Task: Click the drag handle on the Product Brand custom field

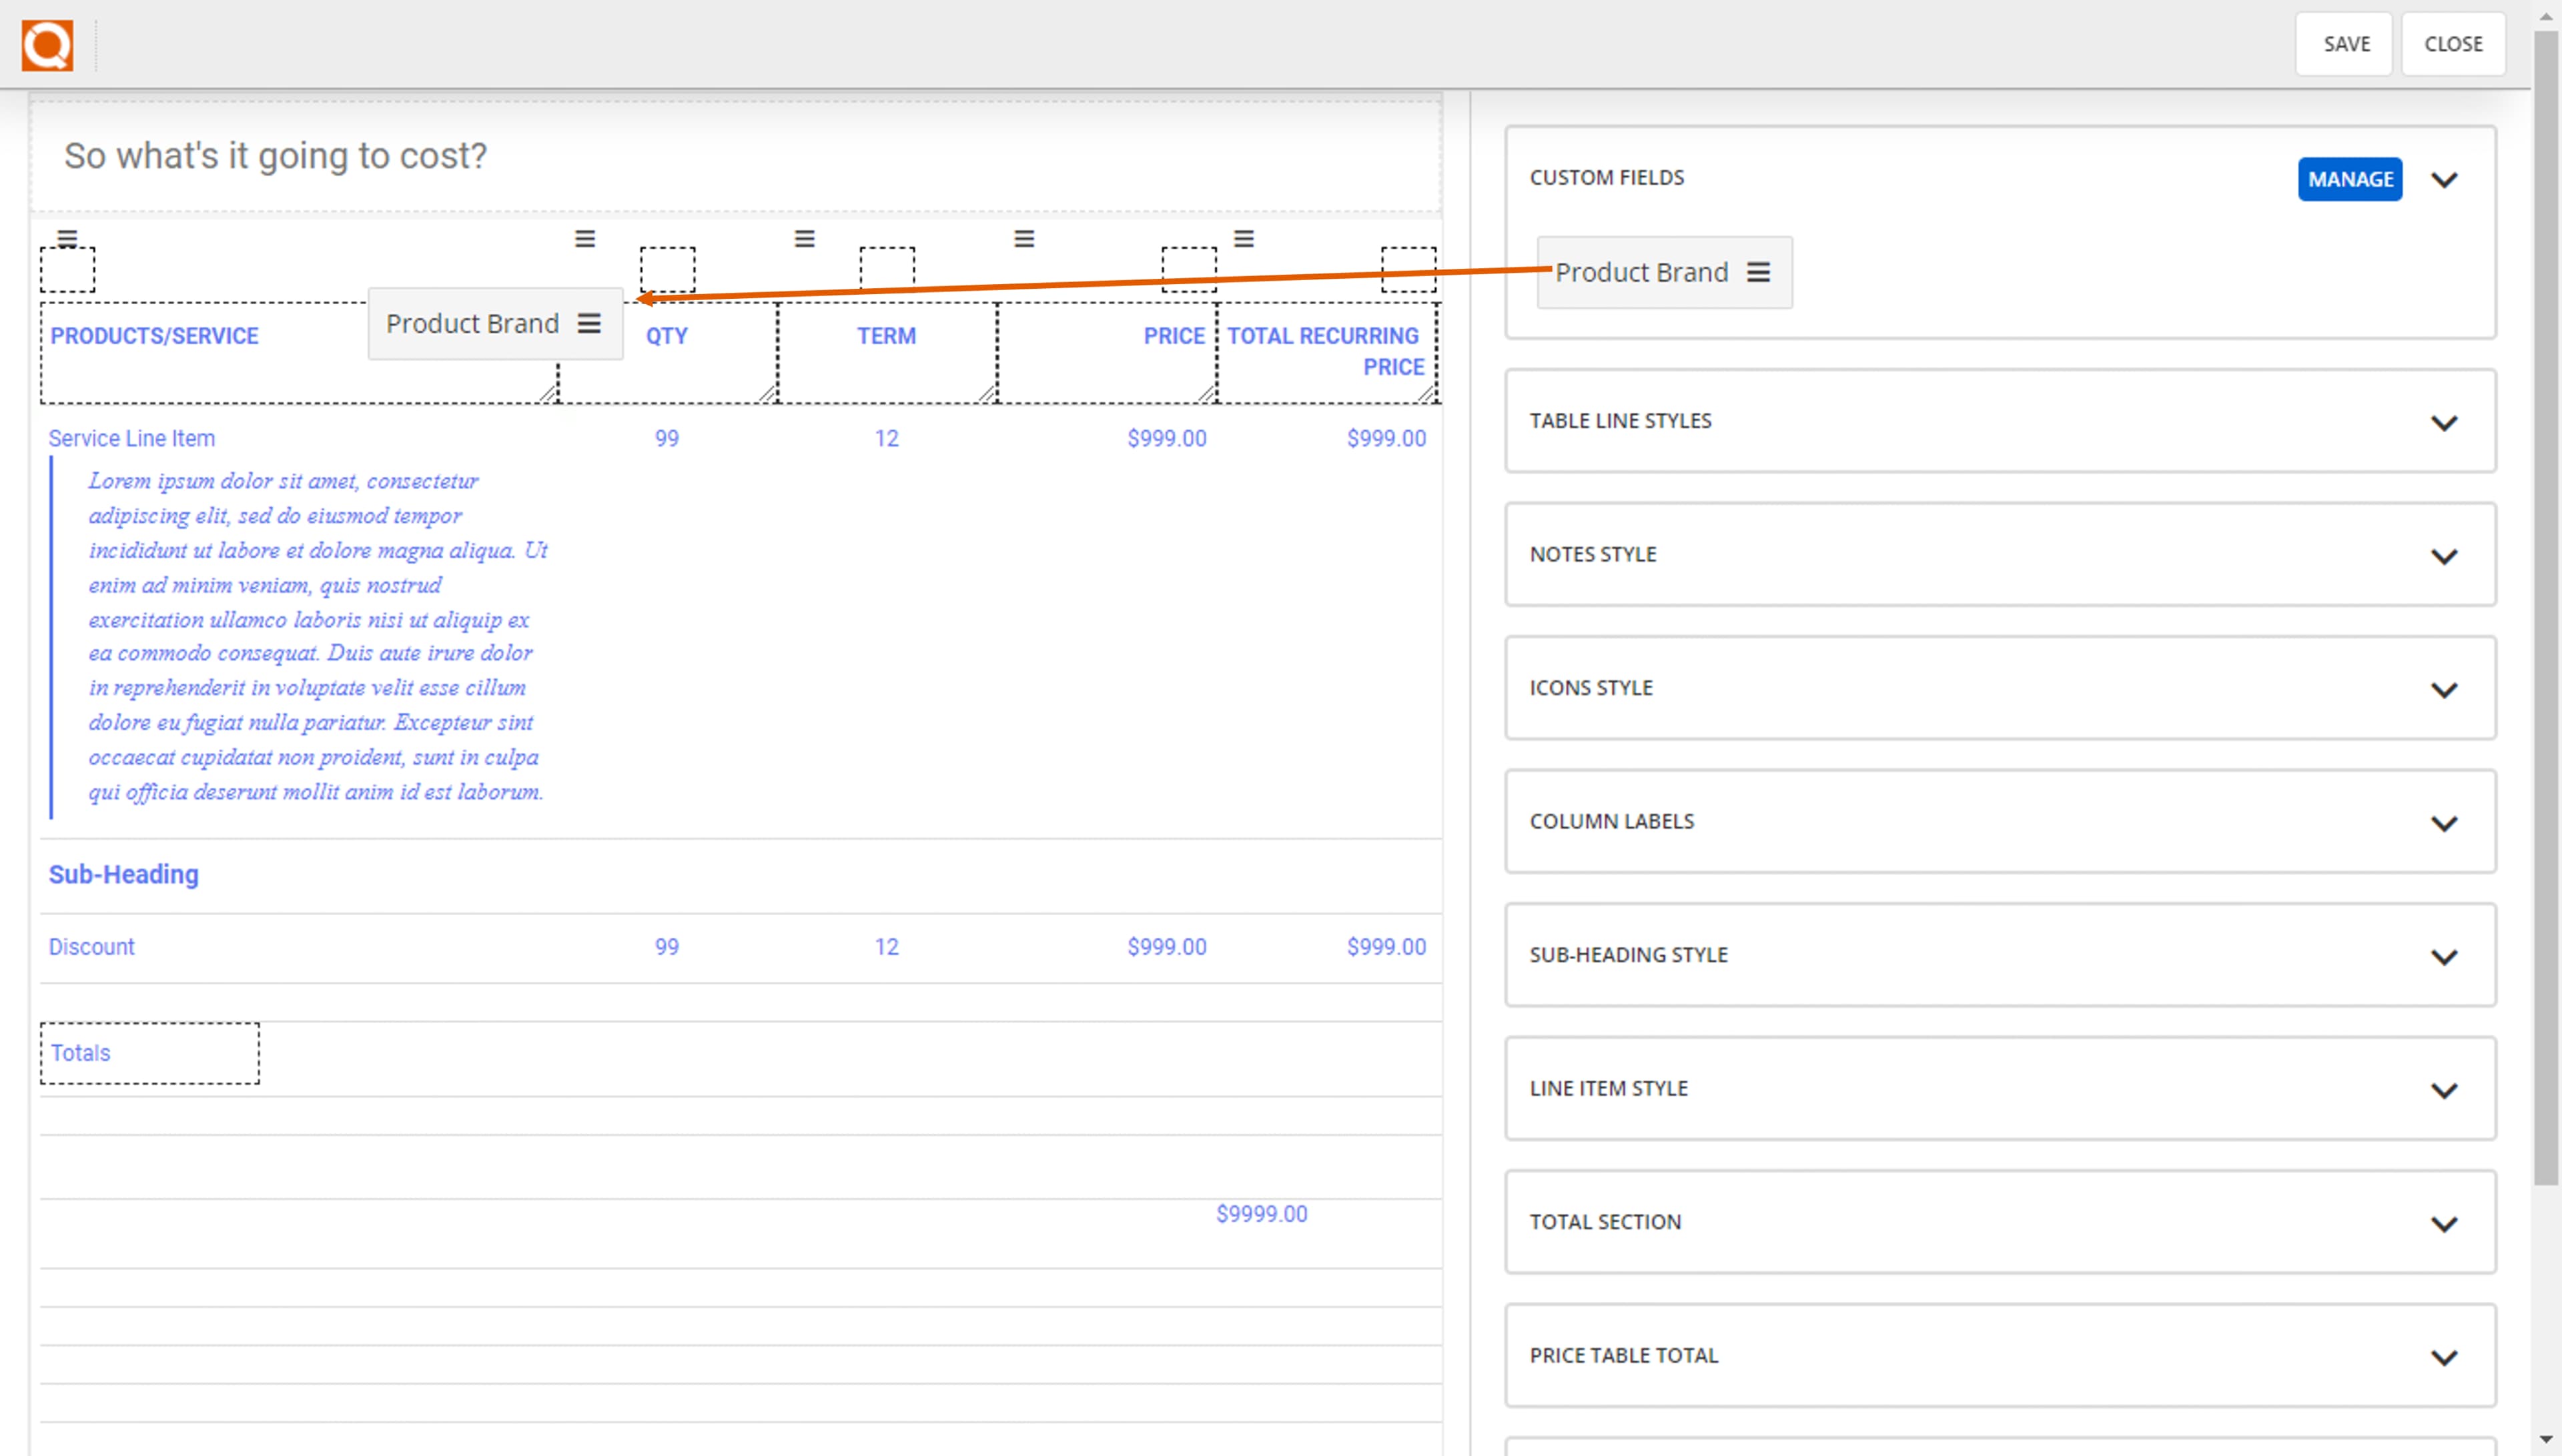Action: click(x=1761, y=272)
